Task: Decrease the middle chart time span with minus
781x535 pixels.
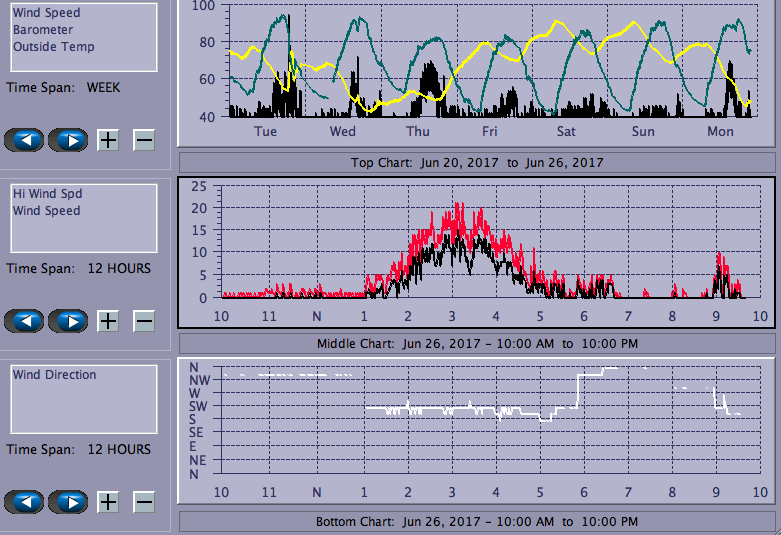Action: [x=144, y=321]
